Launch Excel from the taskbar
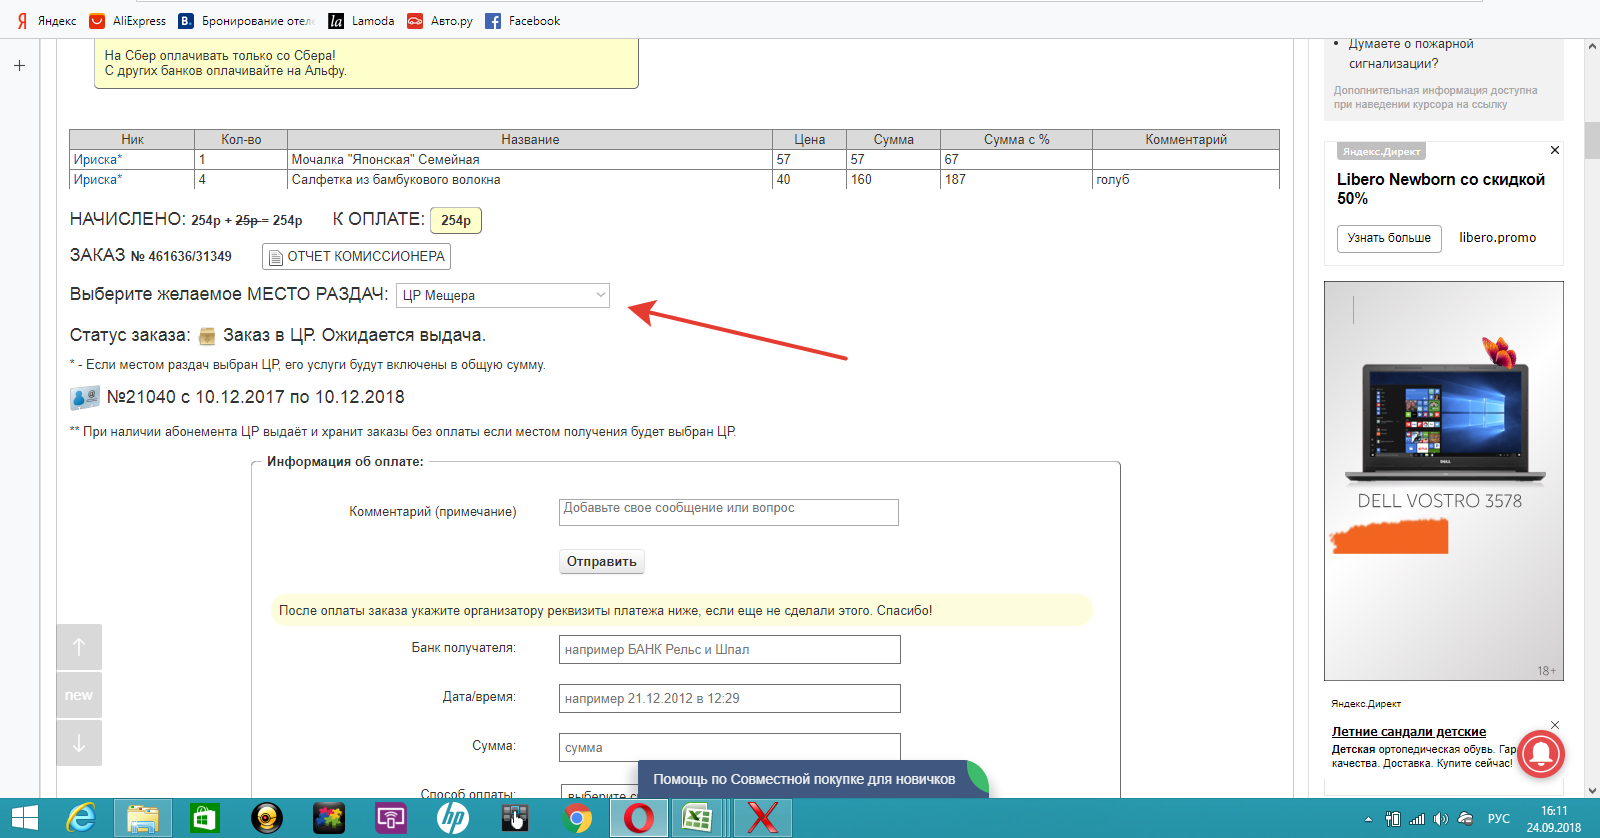 click(696, 818)
